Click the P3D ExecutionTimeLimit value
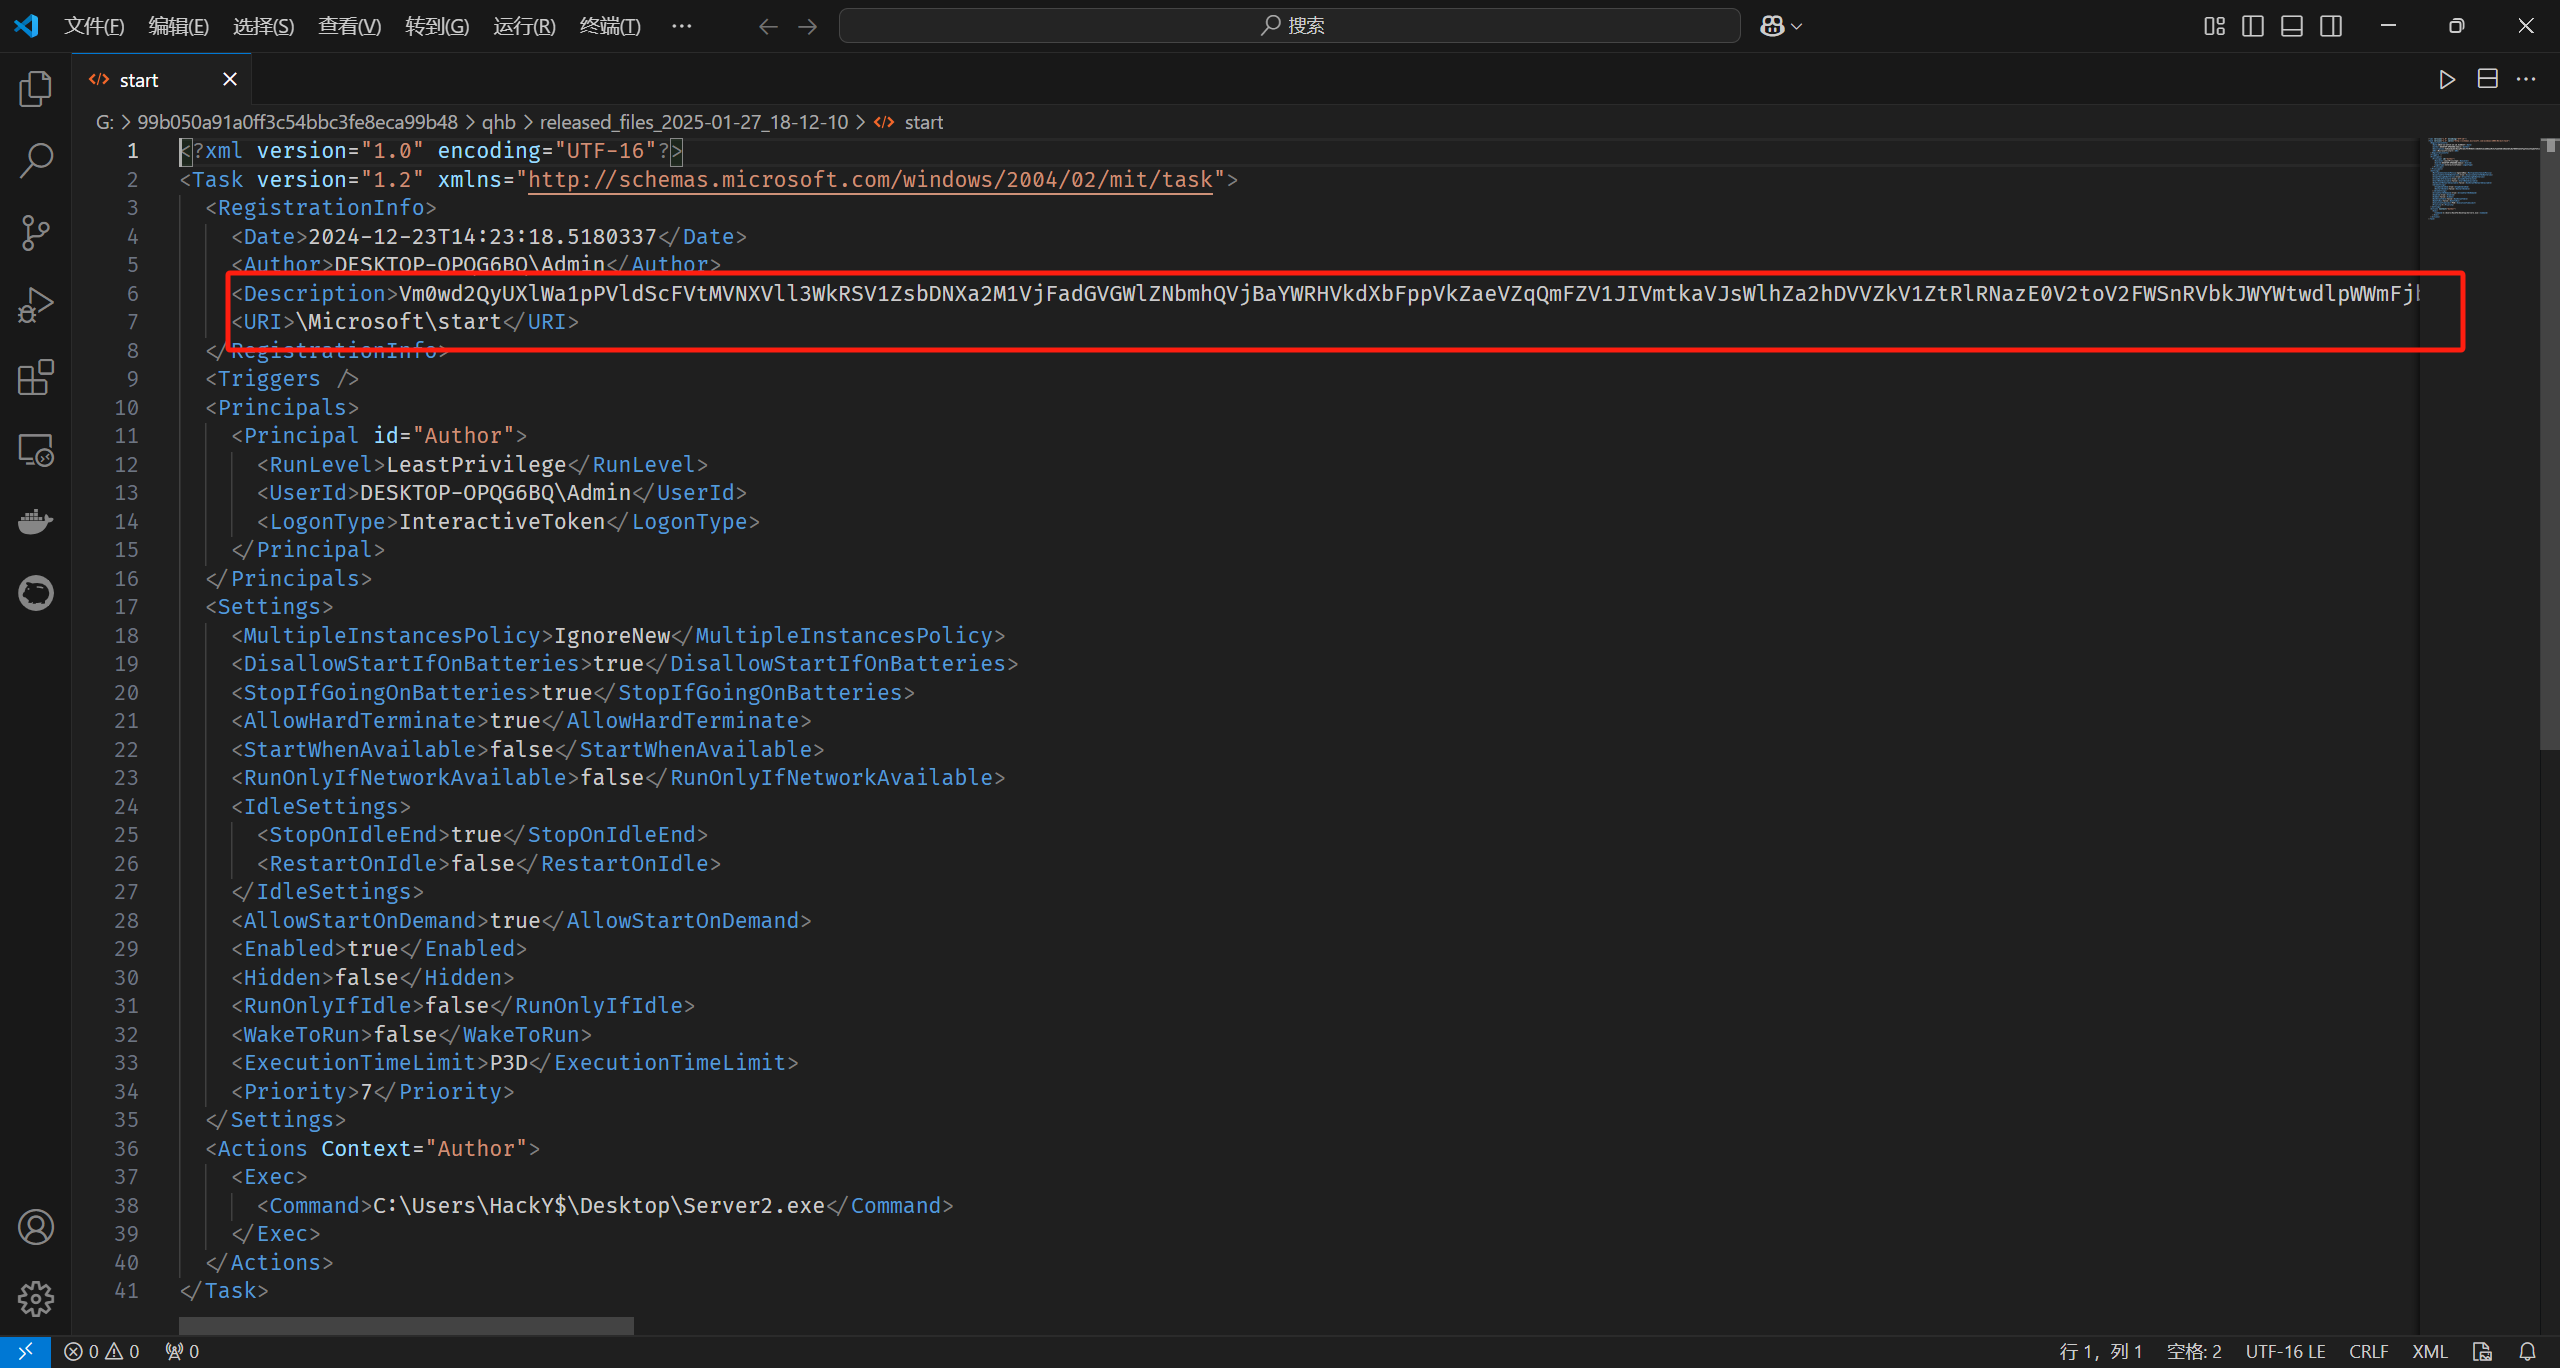This screenshot has width=2560, height=1368. 509,1063
